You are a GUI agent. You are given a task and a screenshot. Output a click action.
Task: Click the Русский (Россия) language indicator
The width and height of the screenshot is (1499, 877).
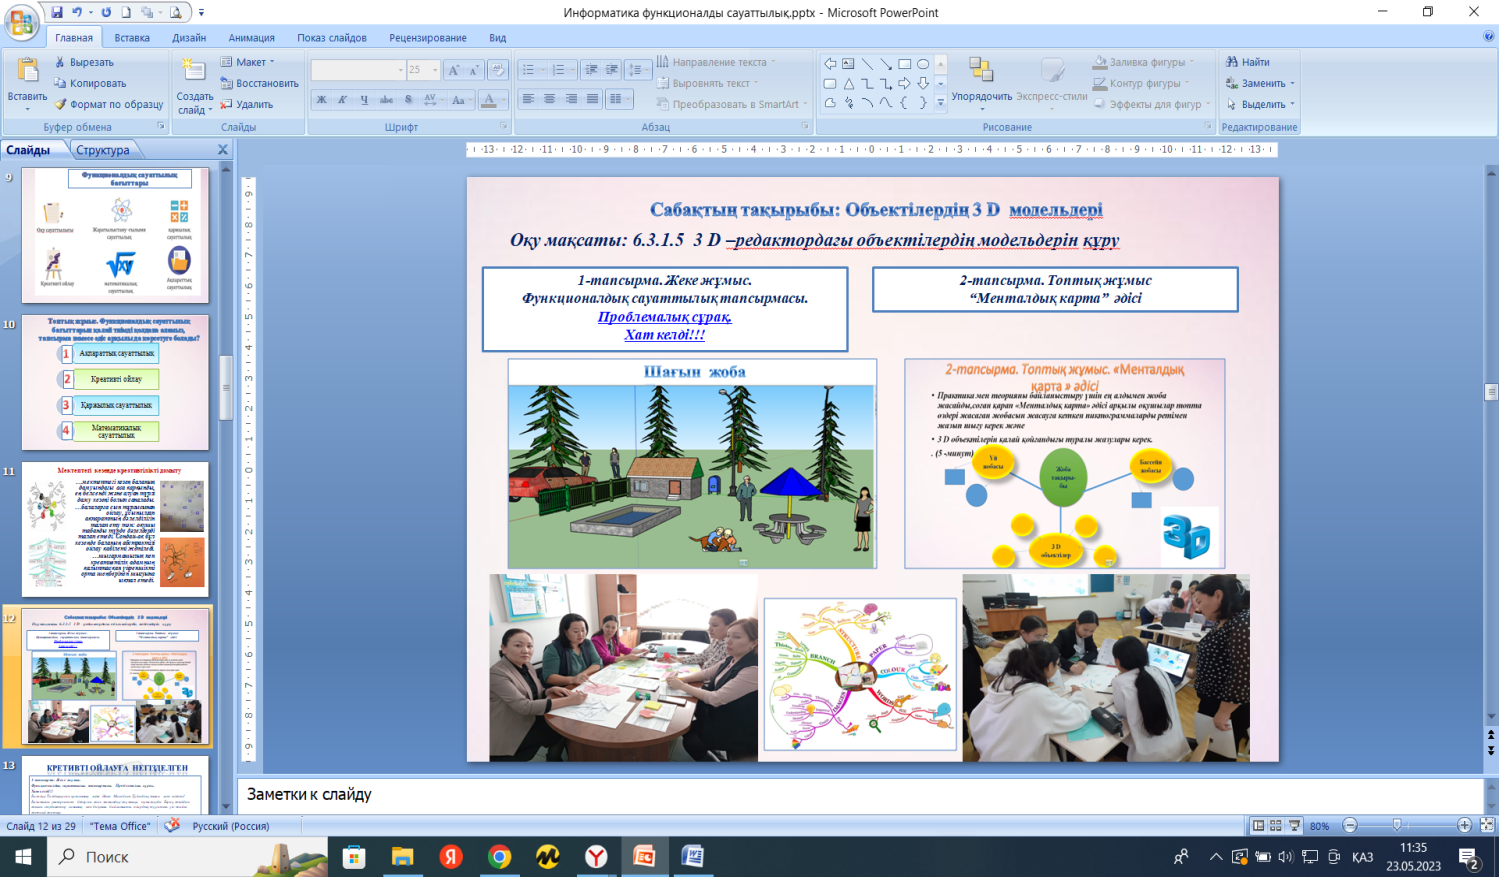tap(231, 826)
